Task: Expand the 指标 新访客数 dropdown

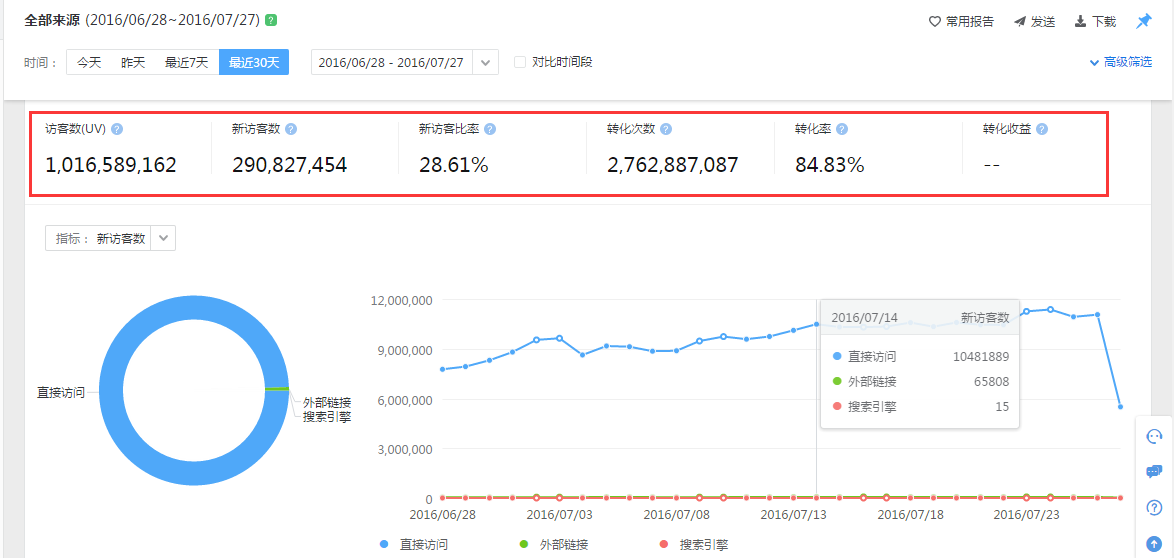Action: pyautogui.click(x=163, y=238)
